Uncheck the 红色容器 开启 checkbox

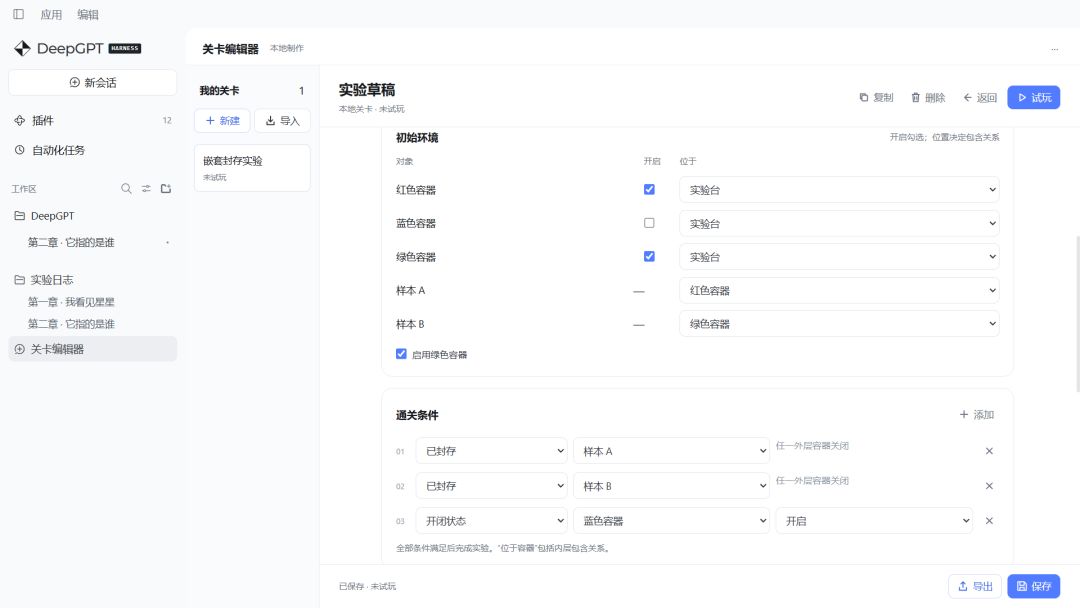pos(649,189)
